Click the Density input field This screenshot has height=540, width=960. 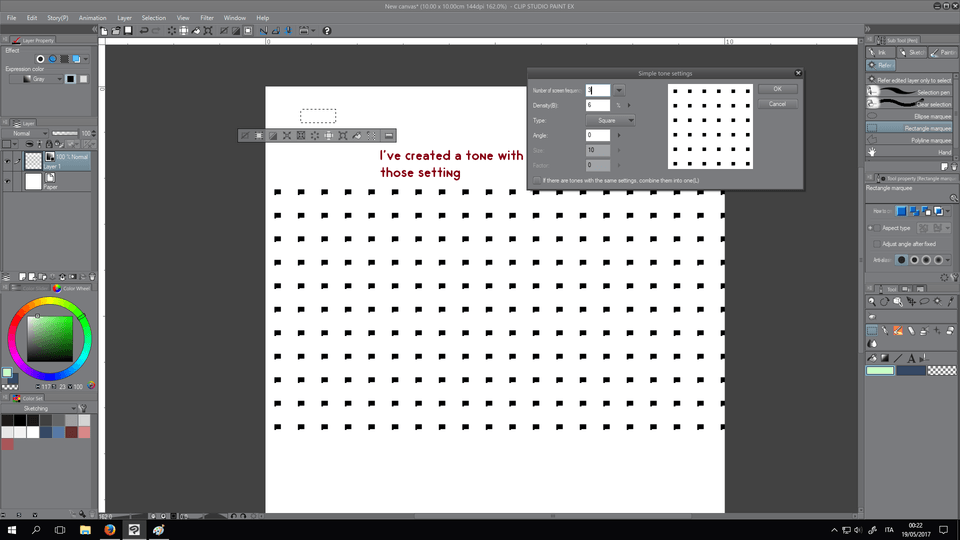click(x=598, y=105)
